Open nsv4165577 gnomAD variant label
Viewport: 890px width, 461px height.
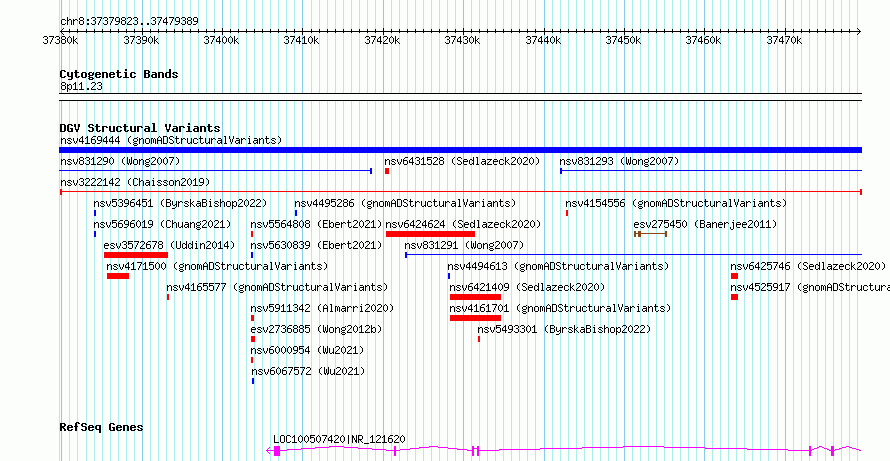[277, 287]
